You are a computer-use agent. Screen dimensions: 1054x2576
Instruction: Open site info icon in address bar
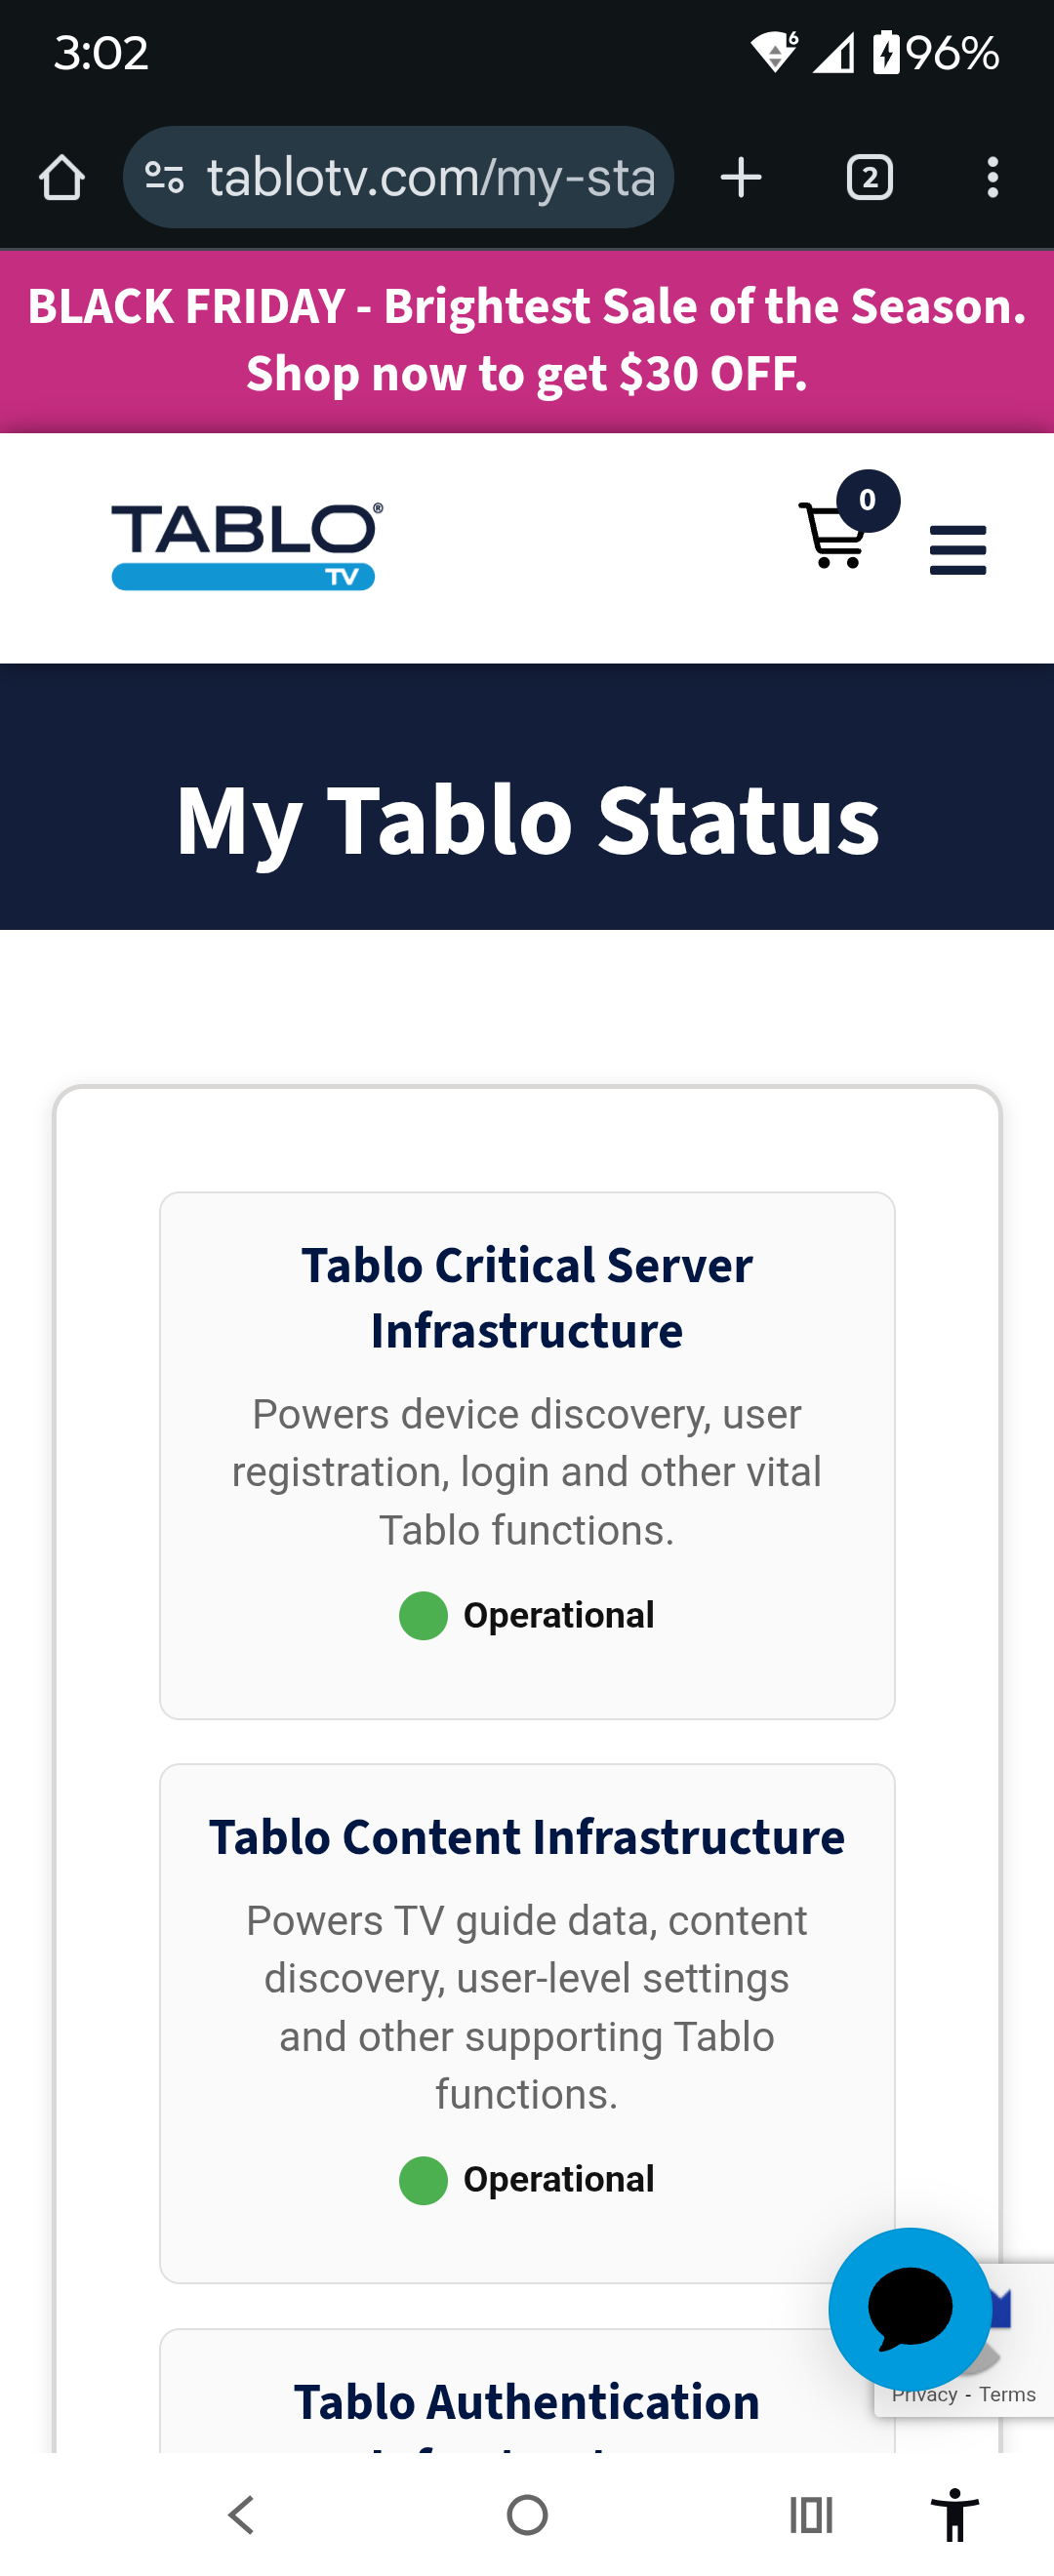(164, 178)
